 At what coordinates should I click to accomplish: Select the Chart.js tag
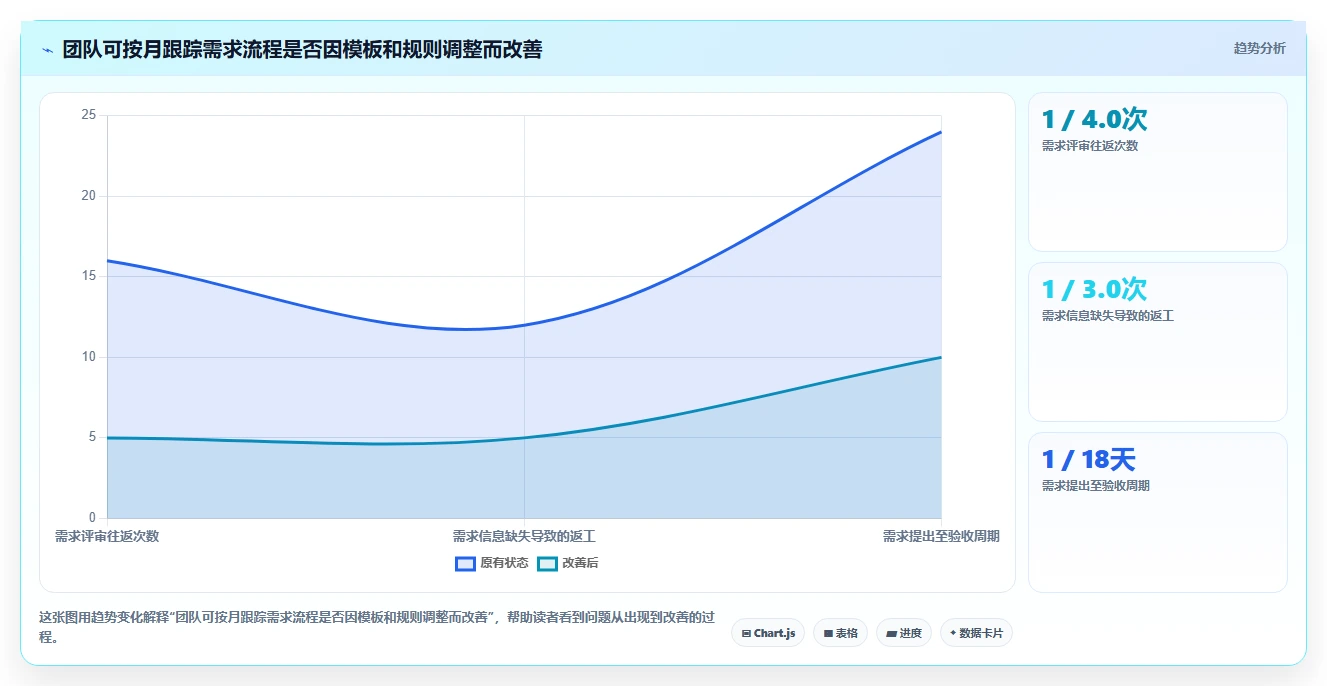click(x=768, y=633)
